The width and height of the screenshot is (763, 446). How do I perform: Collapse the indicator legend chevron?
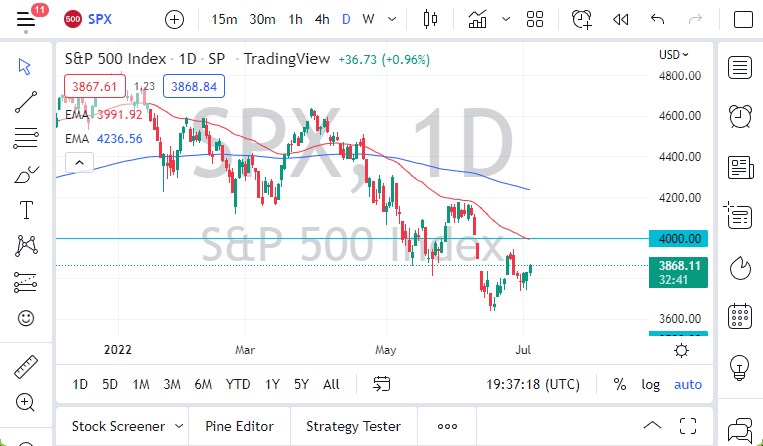click(79, 161)
